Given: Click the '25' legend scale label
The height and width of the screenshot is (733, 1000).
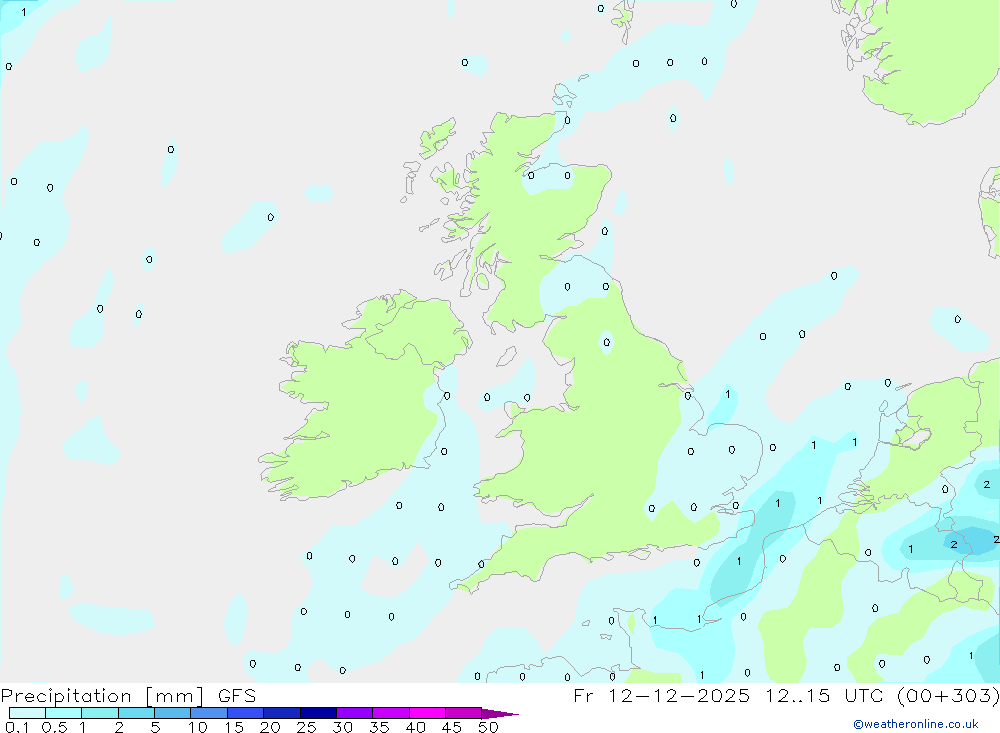Looking at the screenshot, I should pyautogui.click(x=306, y=727).
